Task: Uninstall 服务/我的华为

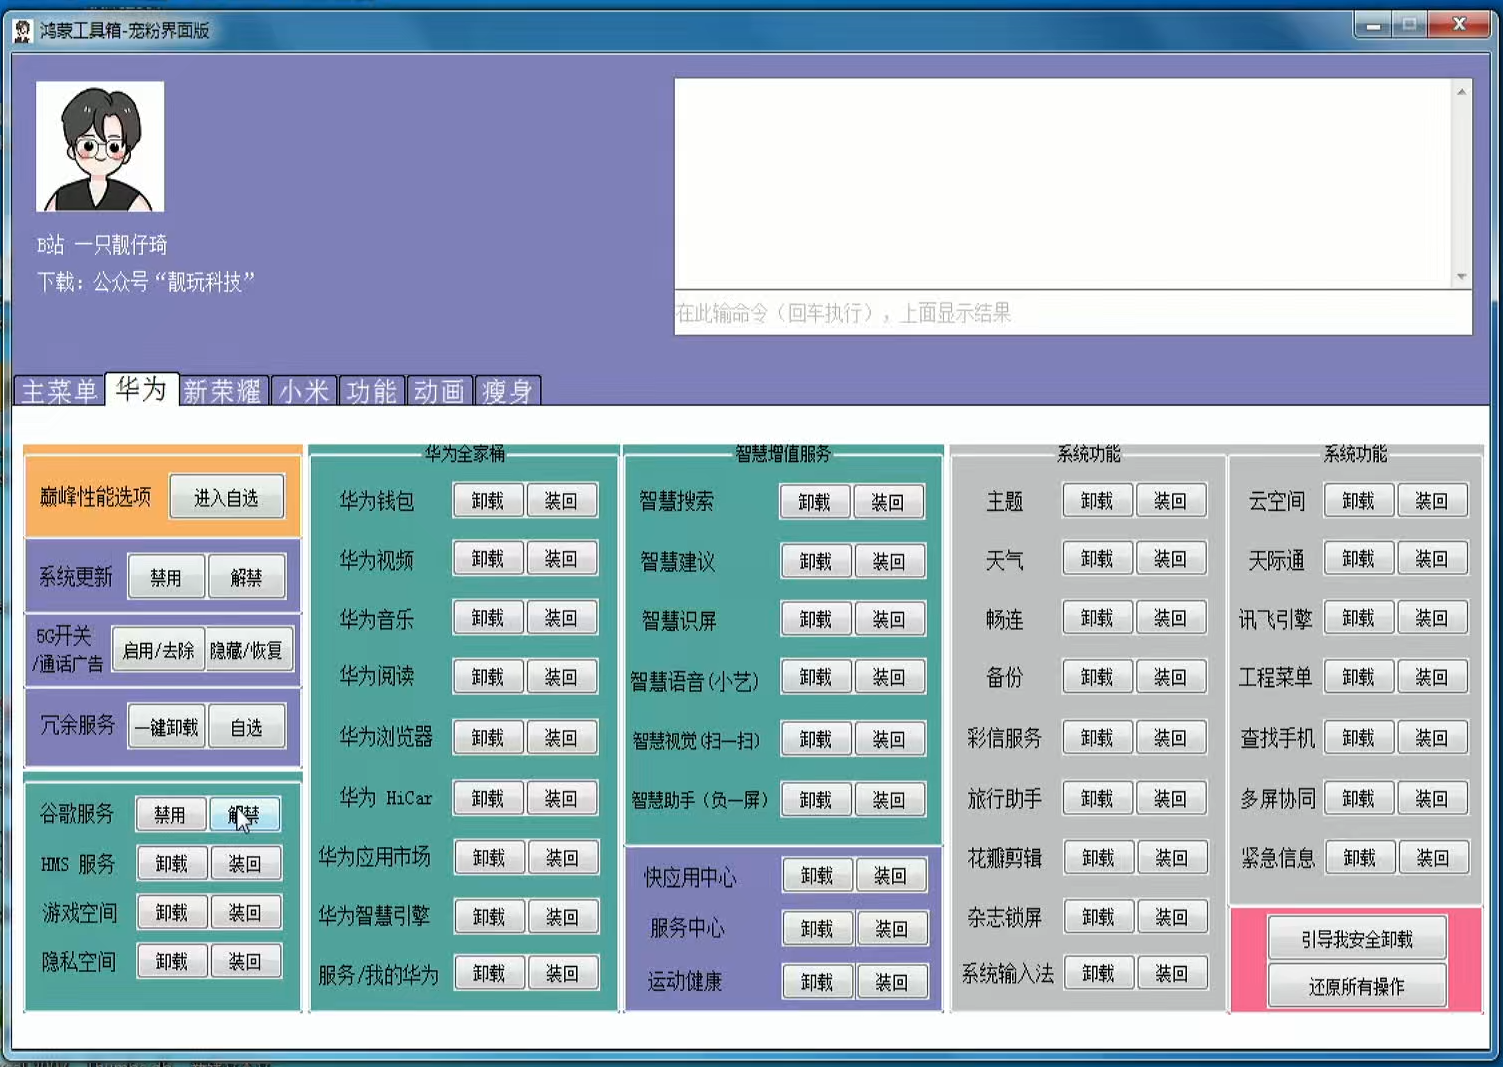Action: pos(489,973)
